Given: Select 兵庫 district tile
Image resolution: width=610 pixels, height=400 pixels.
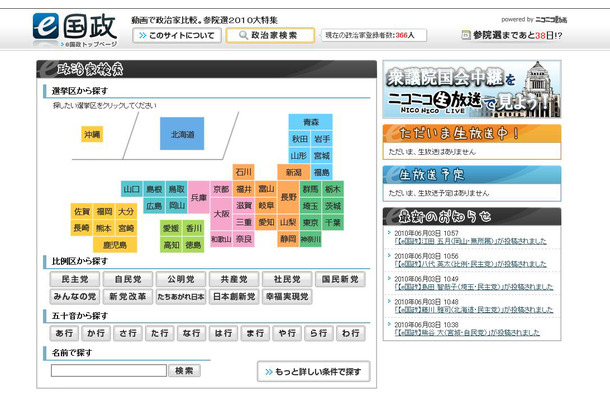Looking at the screenshot, I should click(x=199, y=197).
